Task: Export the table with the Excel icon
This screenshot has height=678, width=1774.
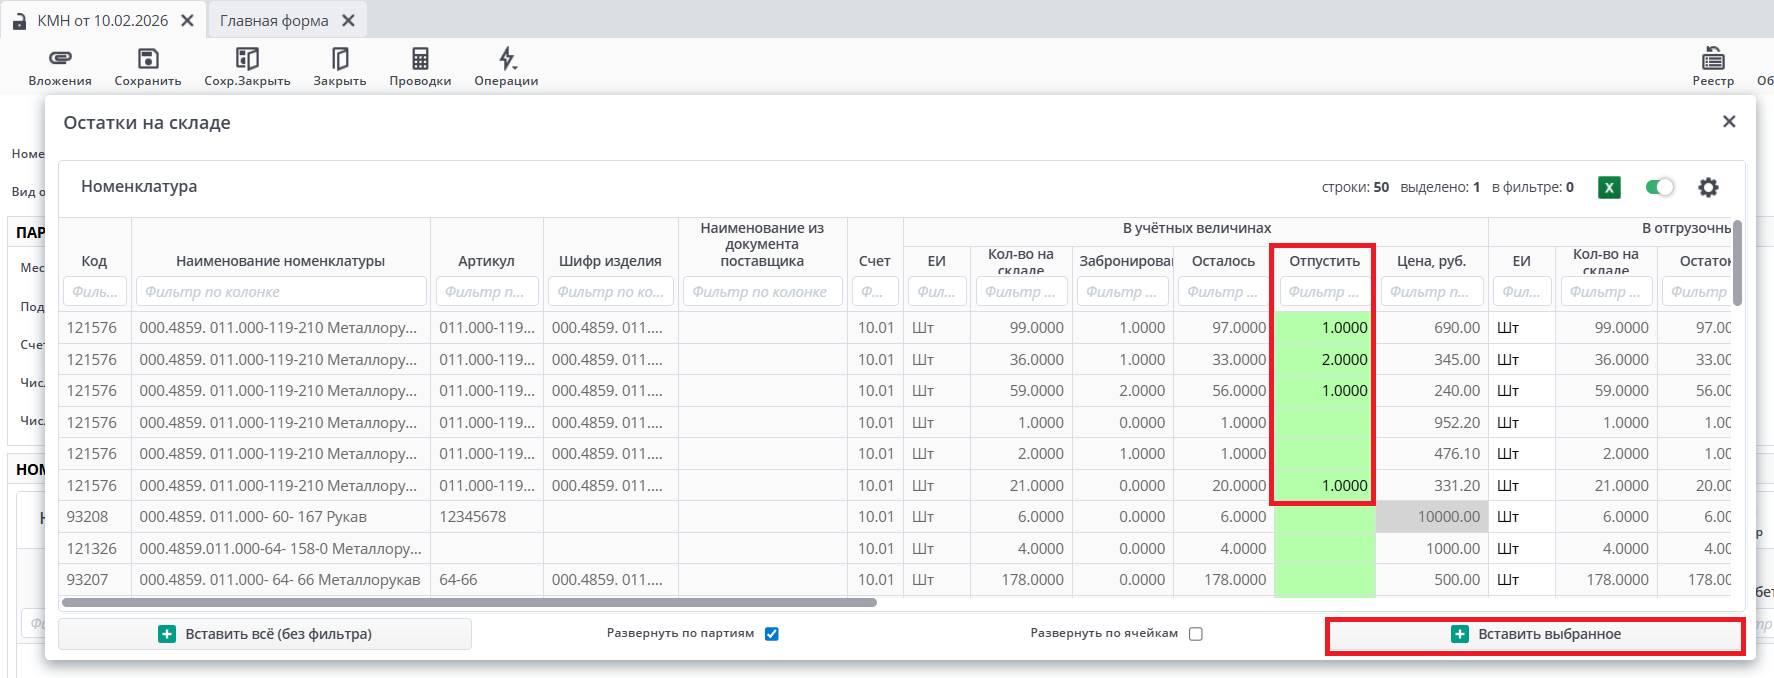Action: point(1609,187)
